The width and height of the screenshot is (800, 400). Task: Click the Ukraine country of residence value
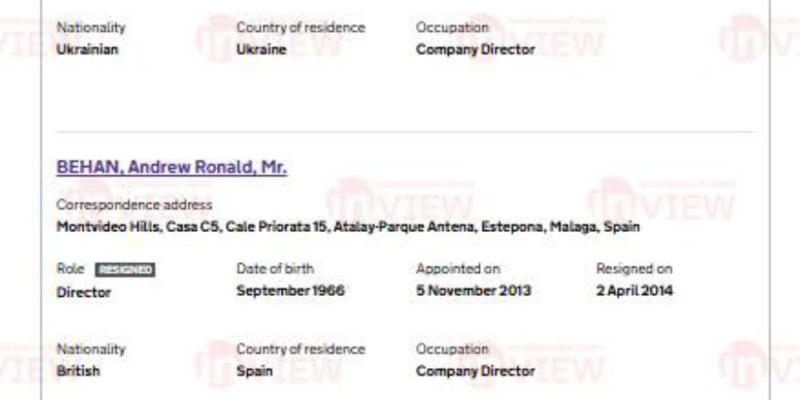(x=262, y=49)
